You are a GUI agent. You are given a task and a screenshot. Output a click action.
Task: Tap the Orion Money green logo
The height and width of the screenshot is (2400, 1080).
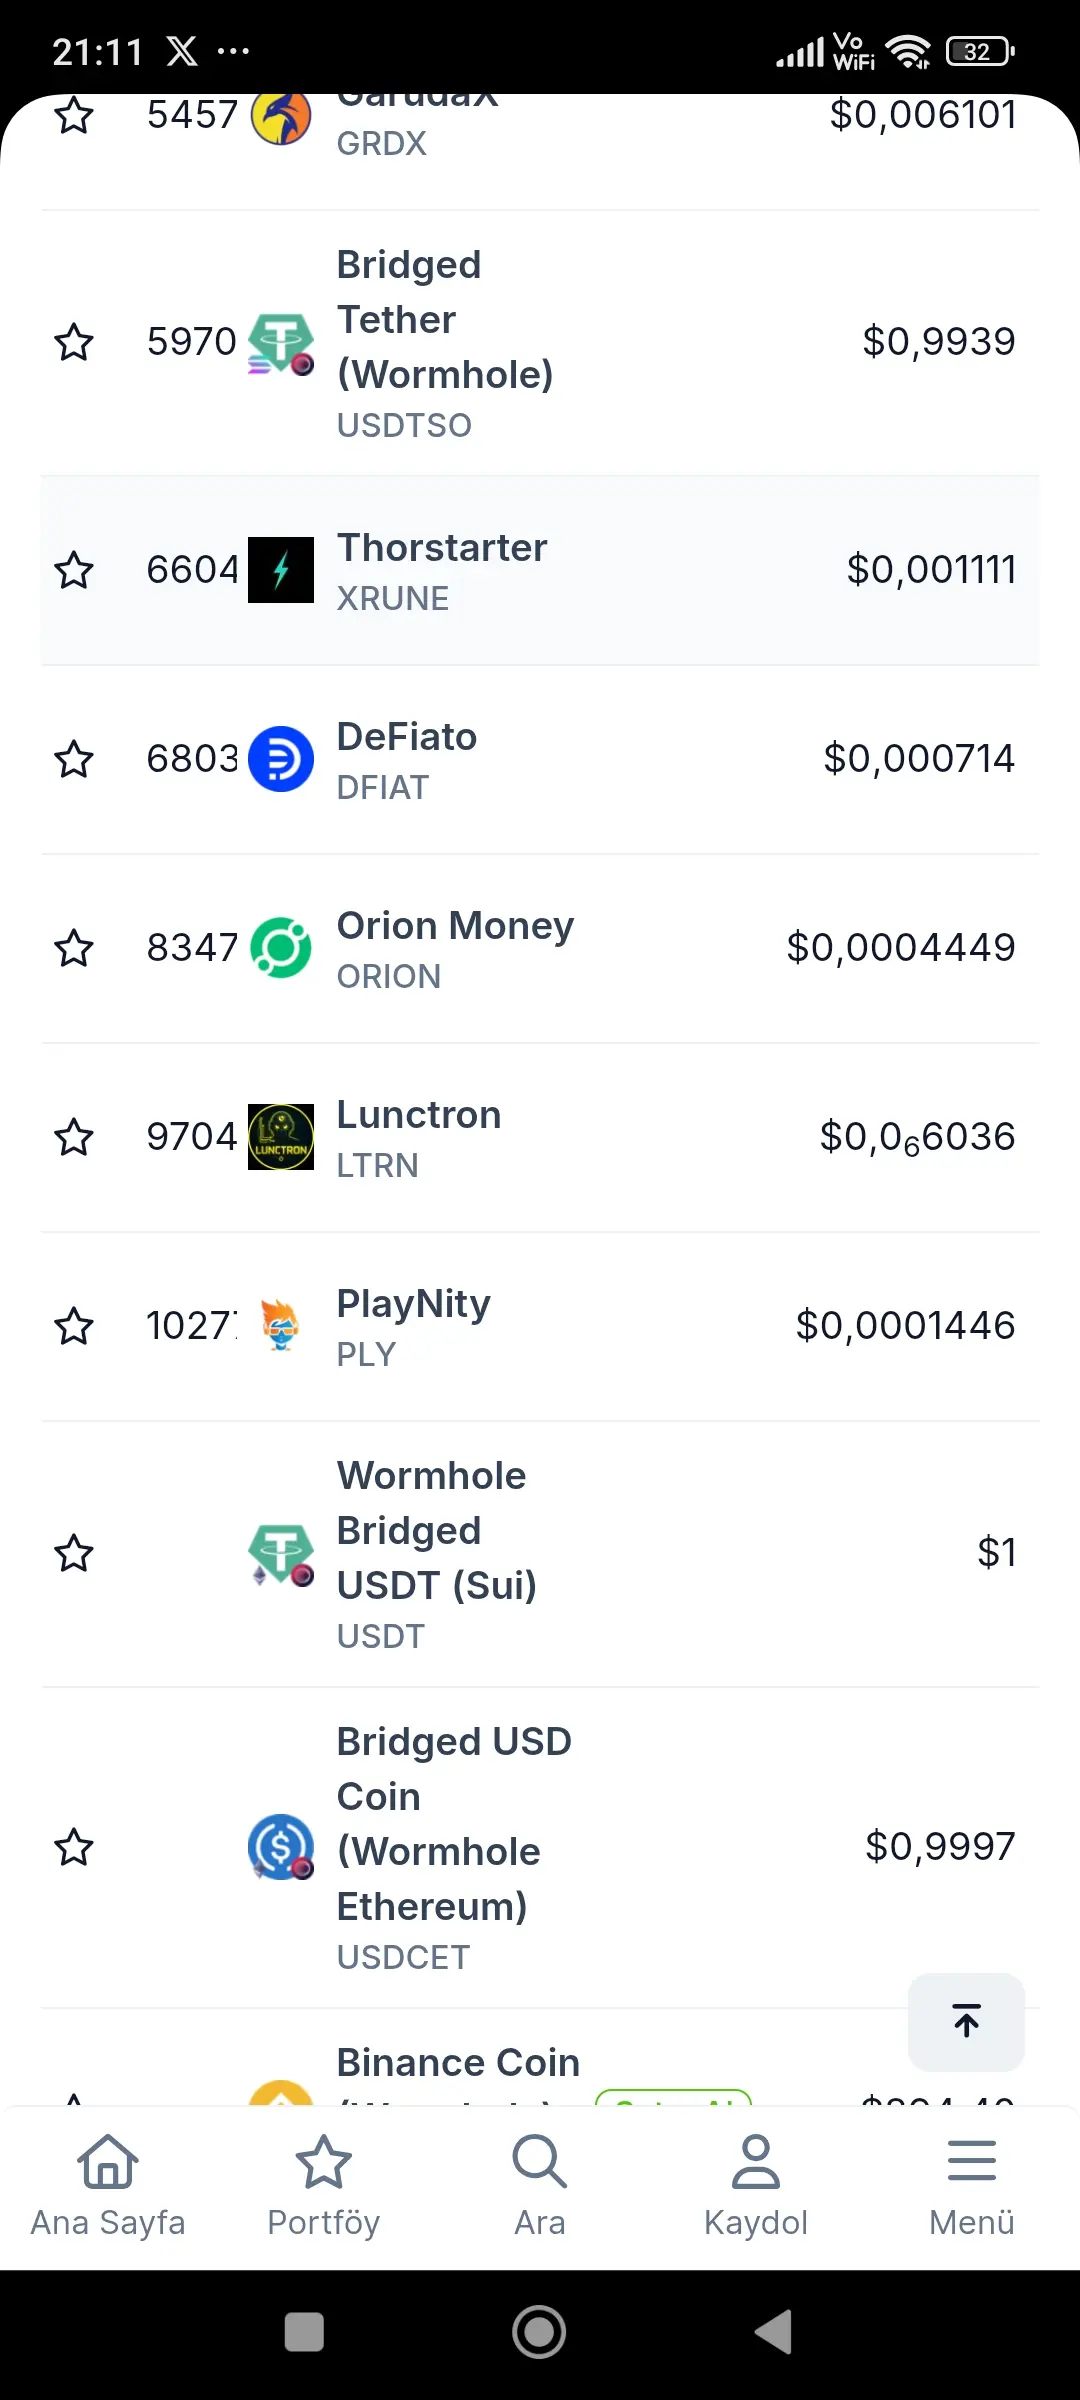(281, 948)
